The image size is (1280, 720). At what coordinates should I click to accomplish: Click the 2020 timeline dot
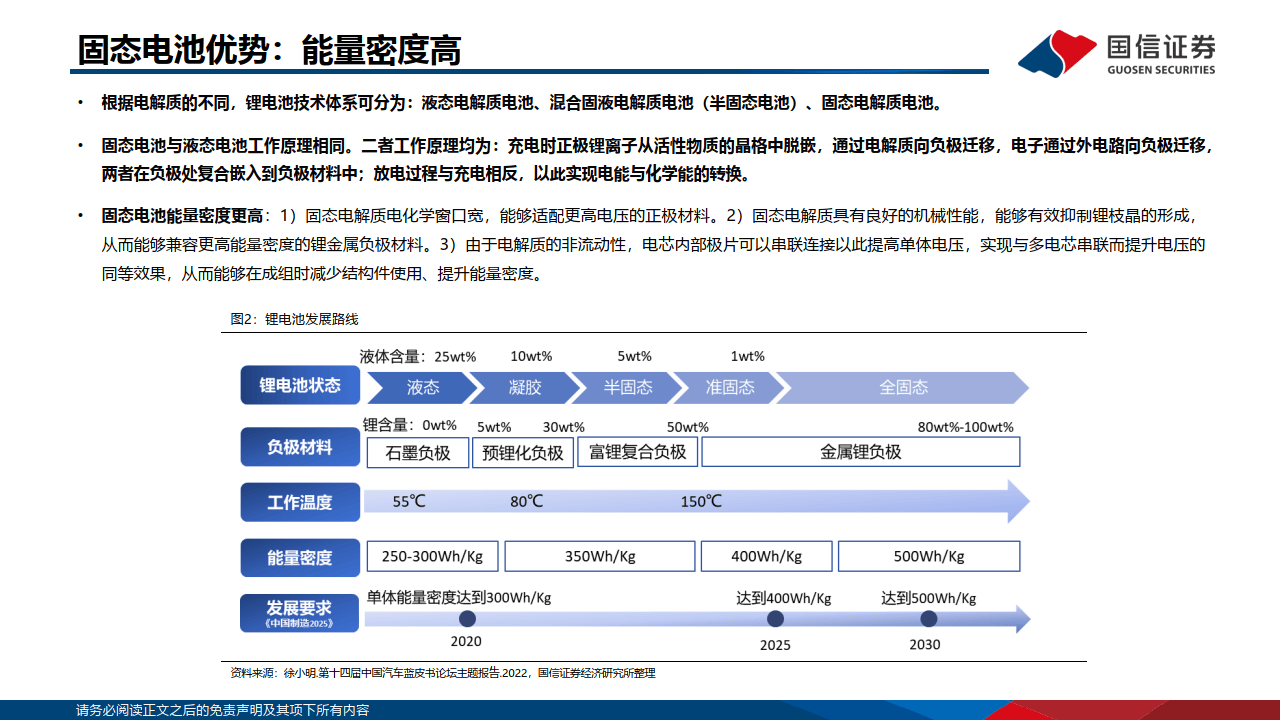coord(465,619)
